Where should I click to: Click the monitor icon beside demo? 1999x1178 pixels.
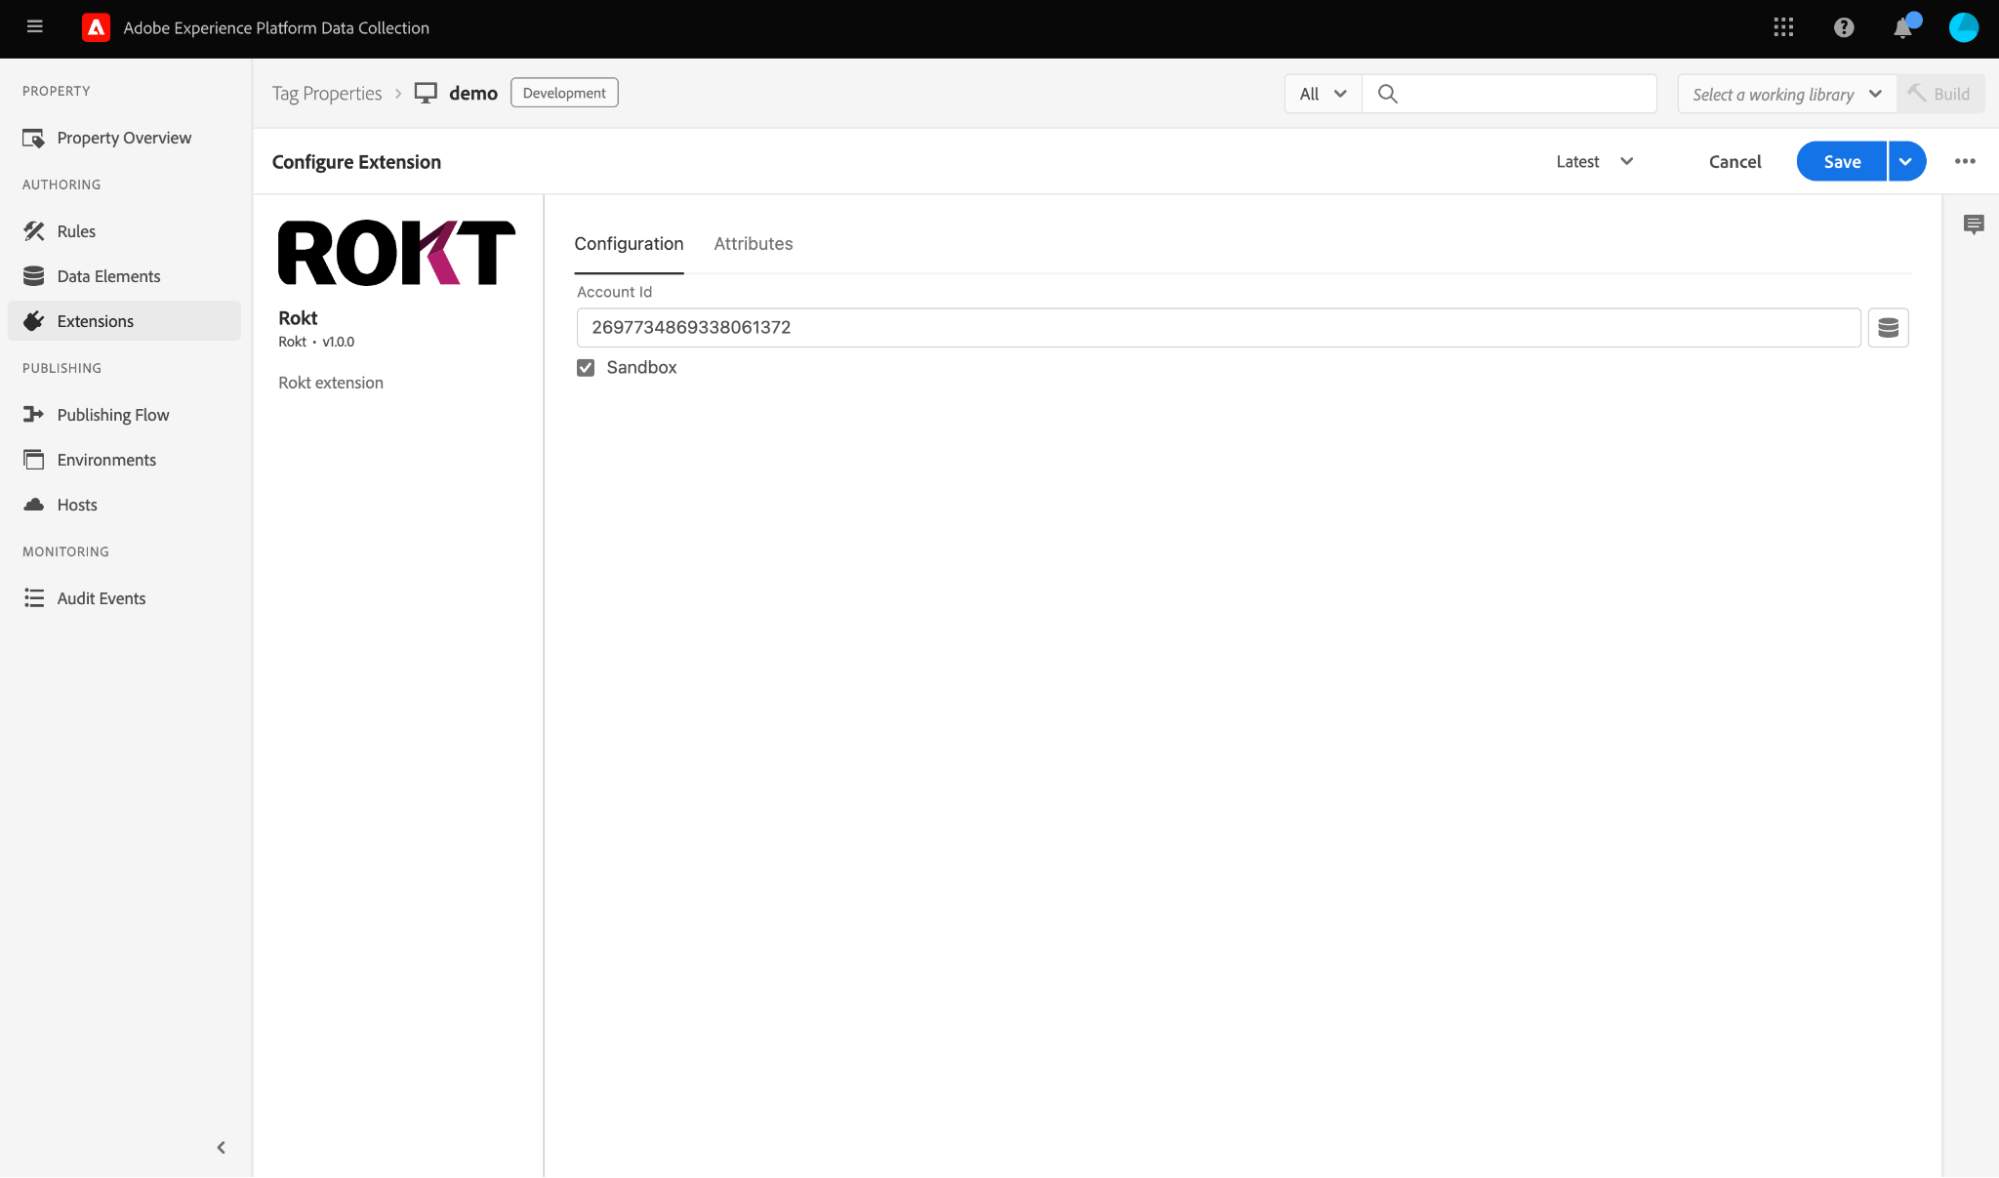pyautogui.click(x=426, y=93)
